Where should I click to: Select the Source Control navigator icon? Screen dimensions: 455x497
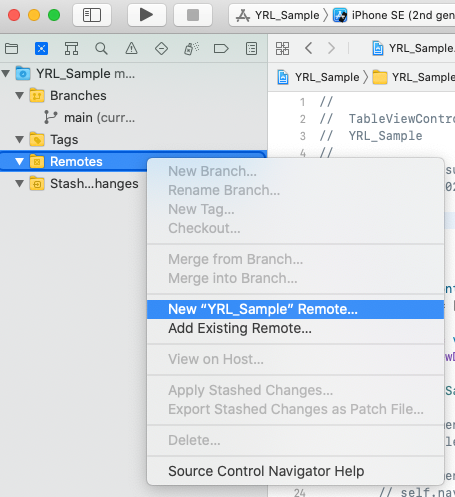pos(41,49)
